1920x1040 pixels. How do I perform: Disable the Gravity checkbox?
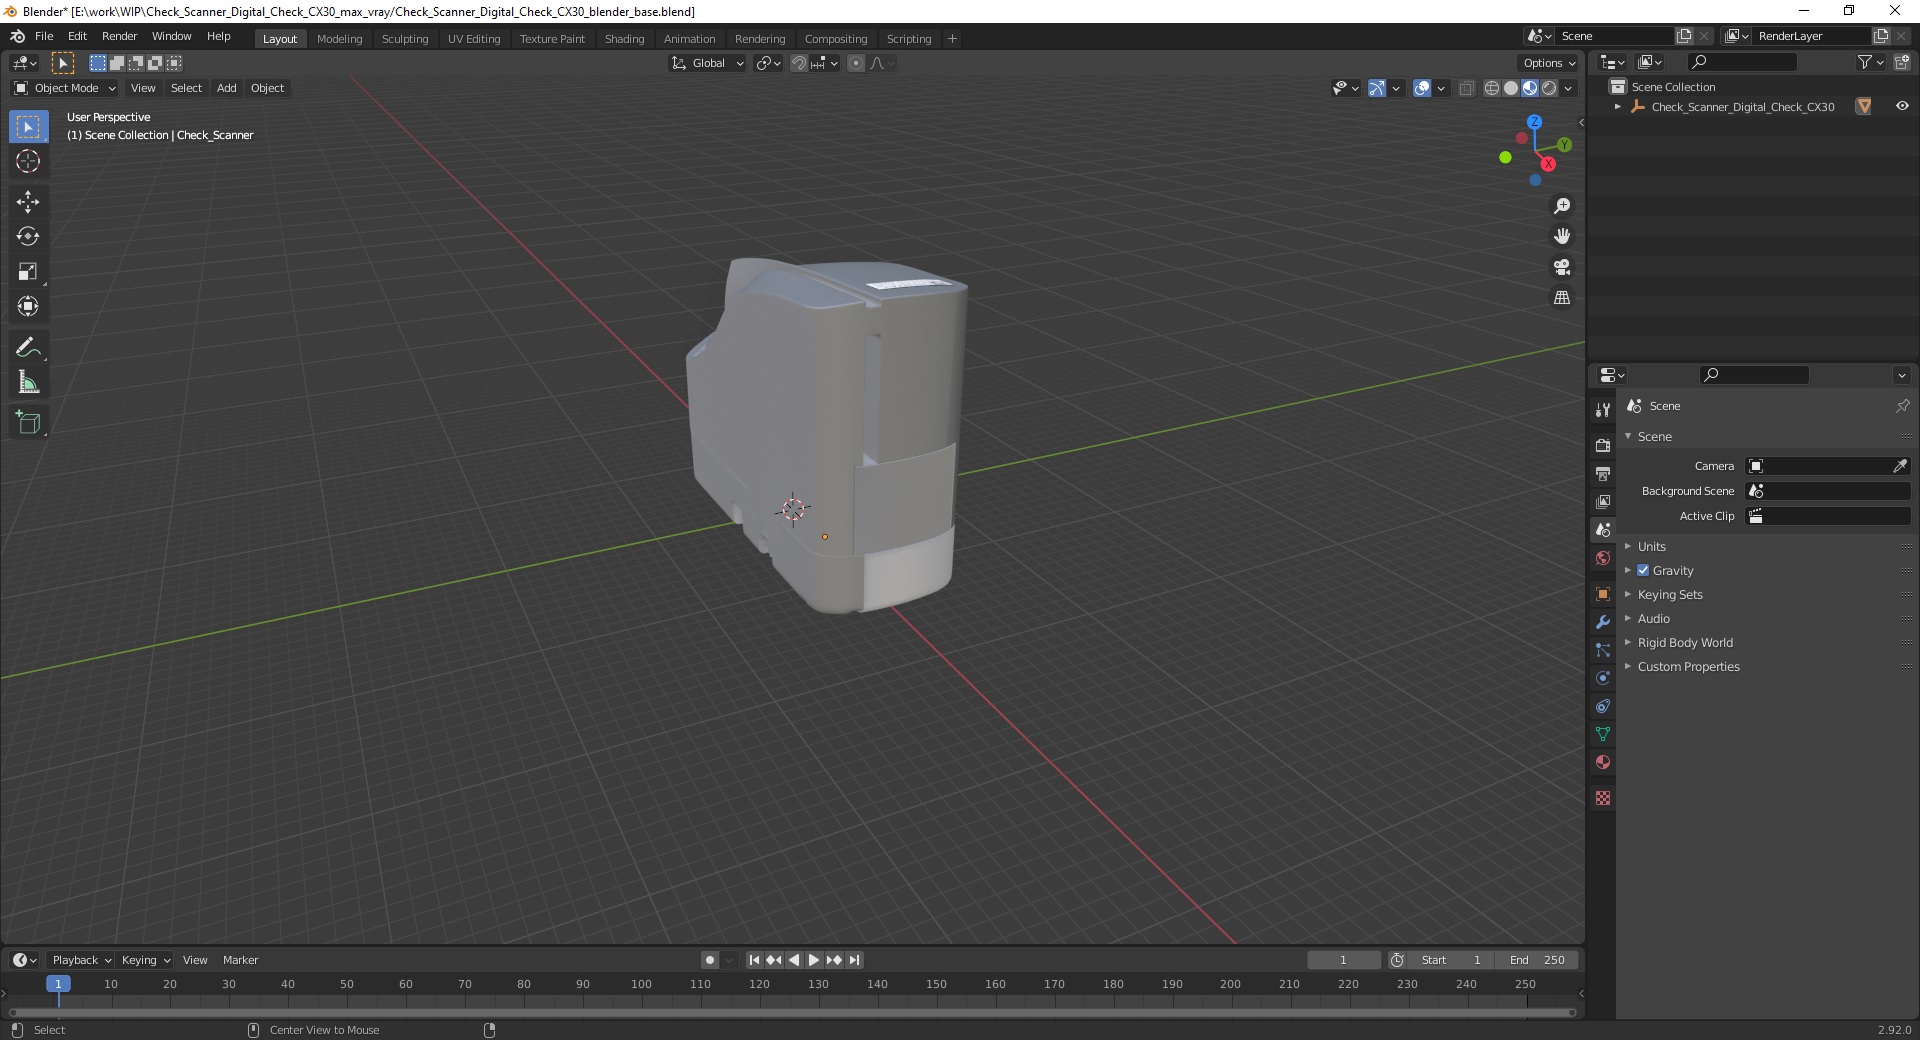(x=1643, y=570)
